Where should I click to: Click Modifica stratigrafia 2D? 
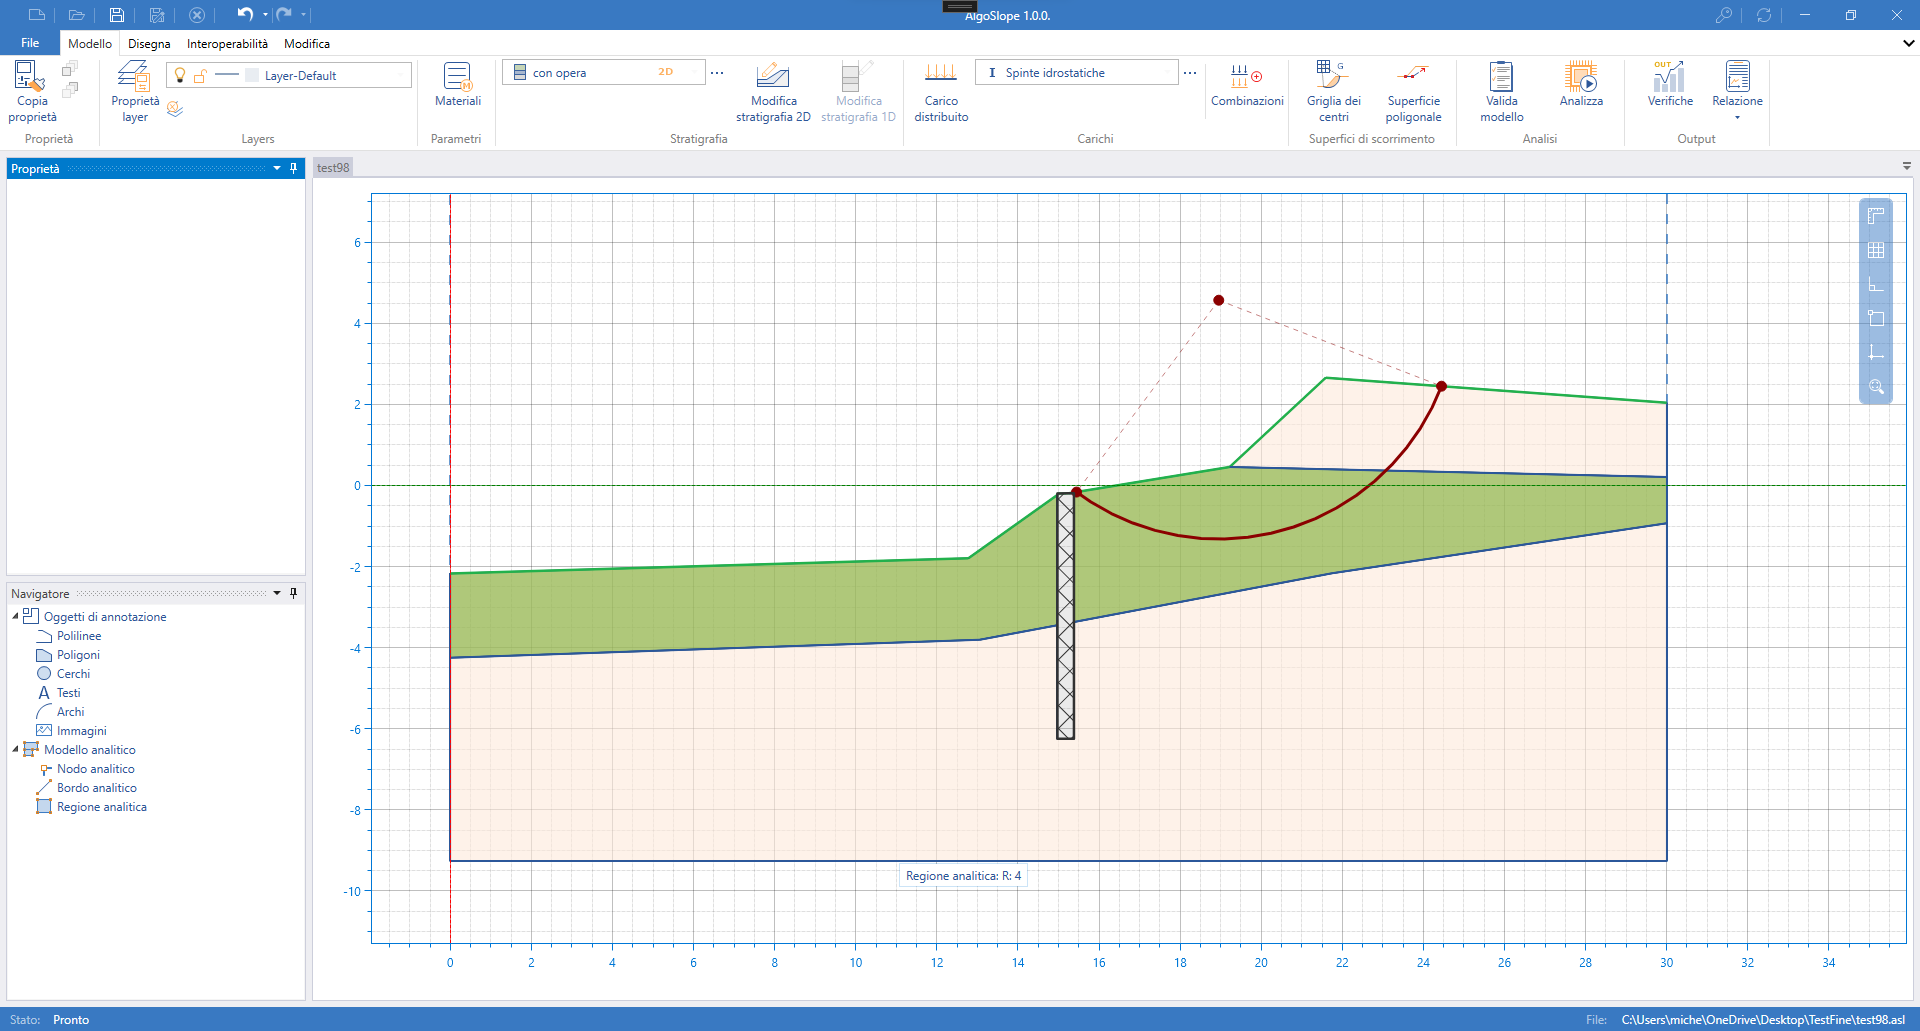(x=773, y=91)
